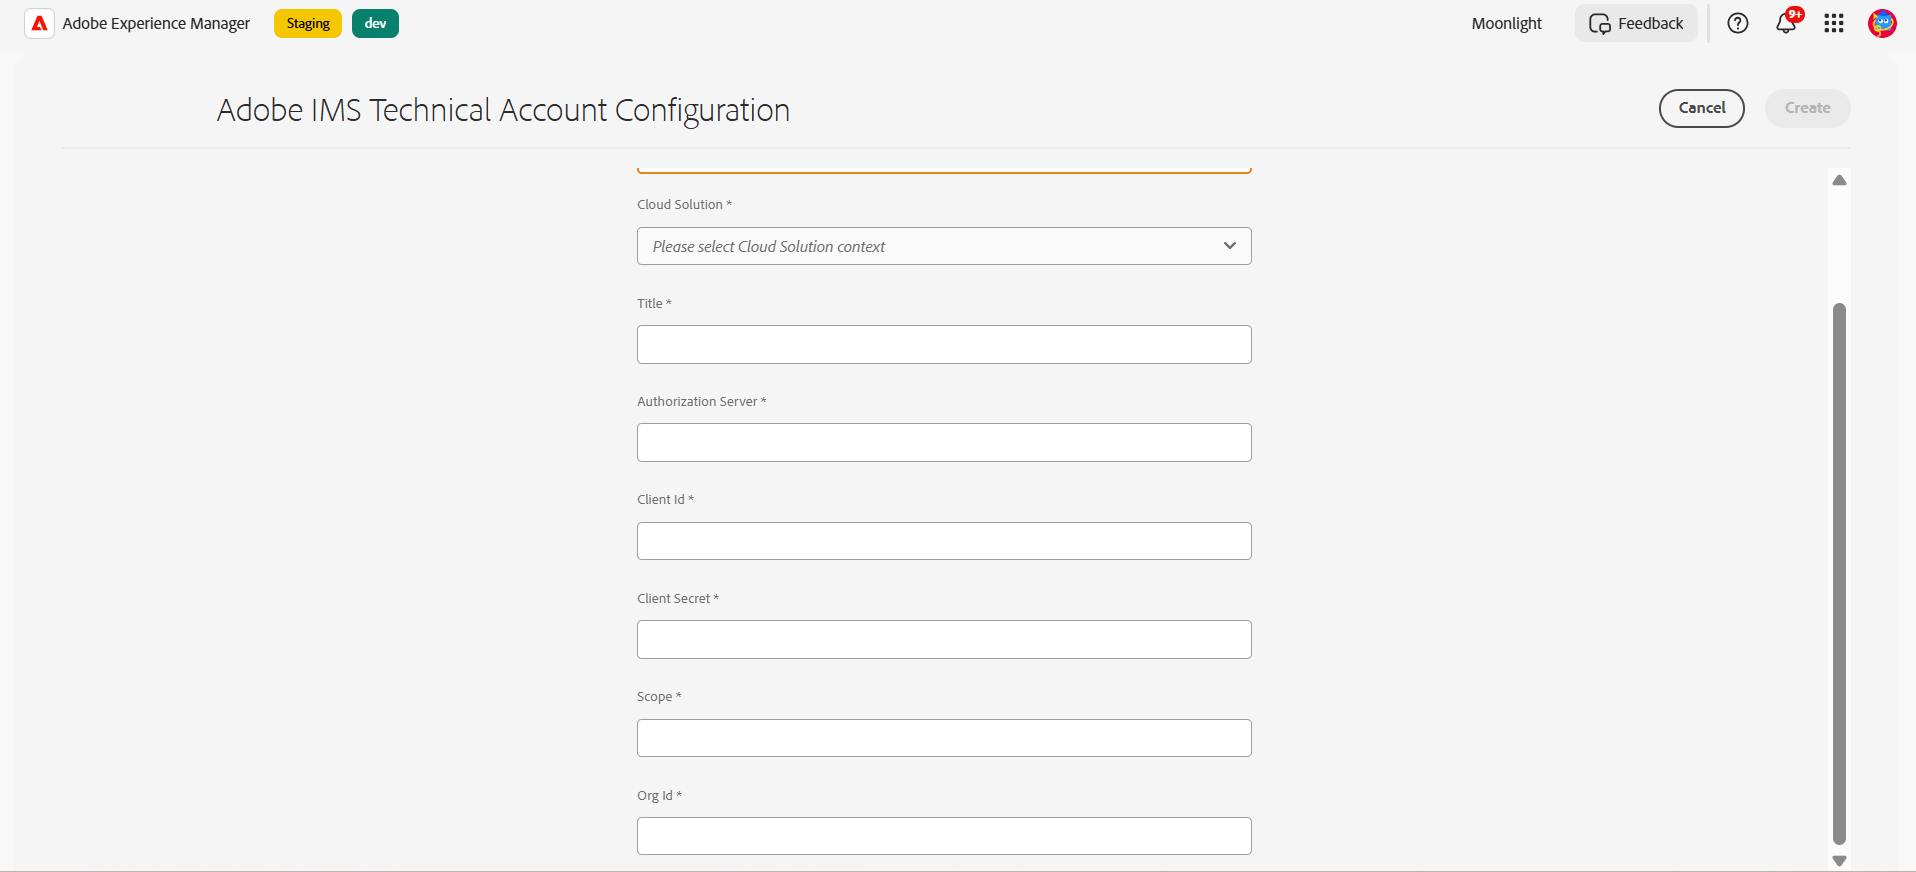The width and height of the screenshot is (1916, 872).
Task: Click the Client Secret input field
Action: point(943,640)
